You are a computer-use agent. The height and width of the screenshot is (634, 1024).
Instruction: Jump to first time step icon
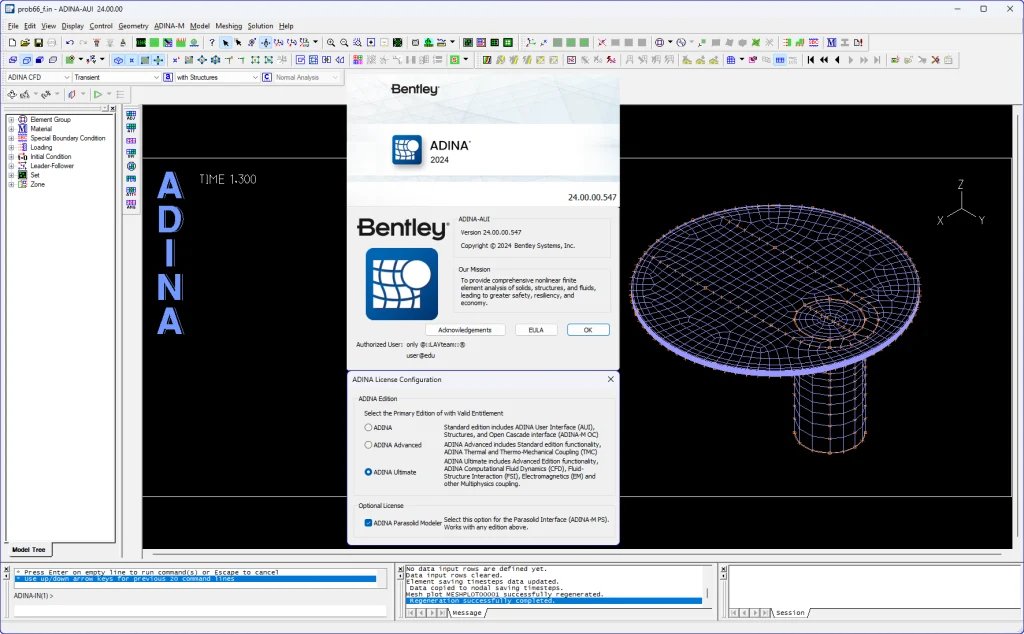pos(811,60)
